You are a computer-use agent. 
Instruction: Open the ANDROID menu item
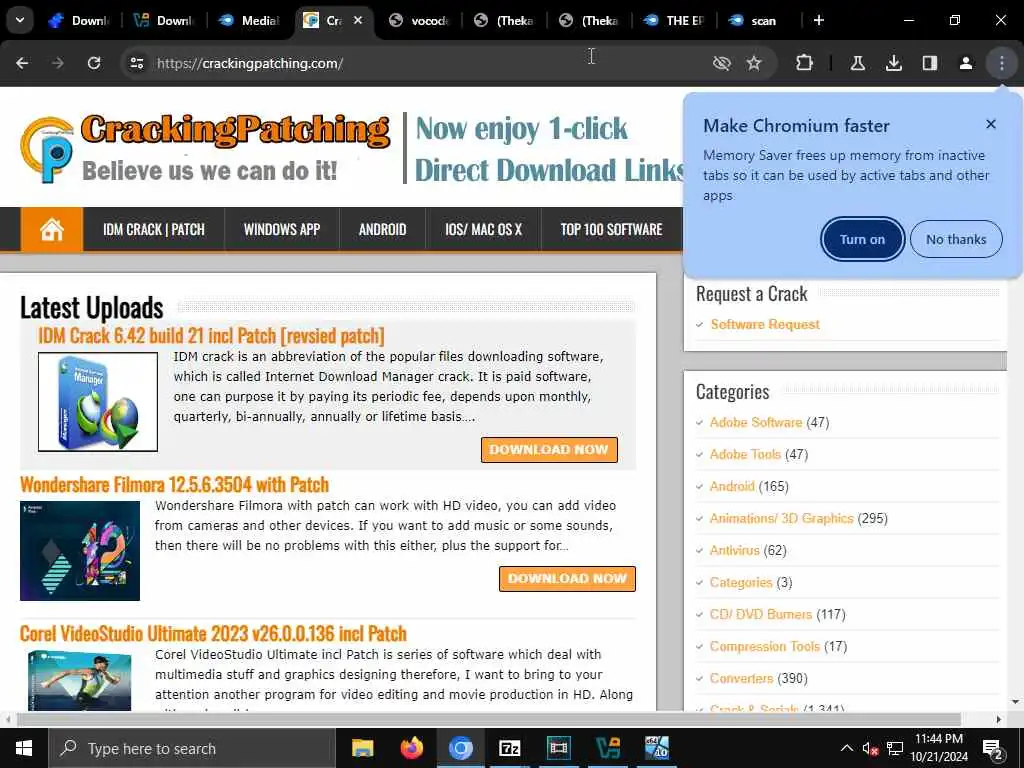[382, 229]
